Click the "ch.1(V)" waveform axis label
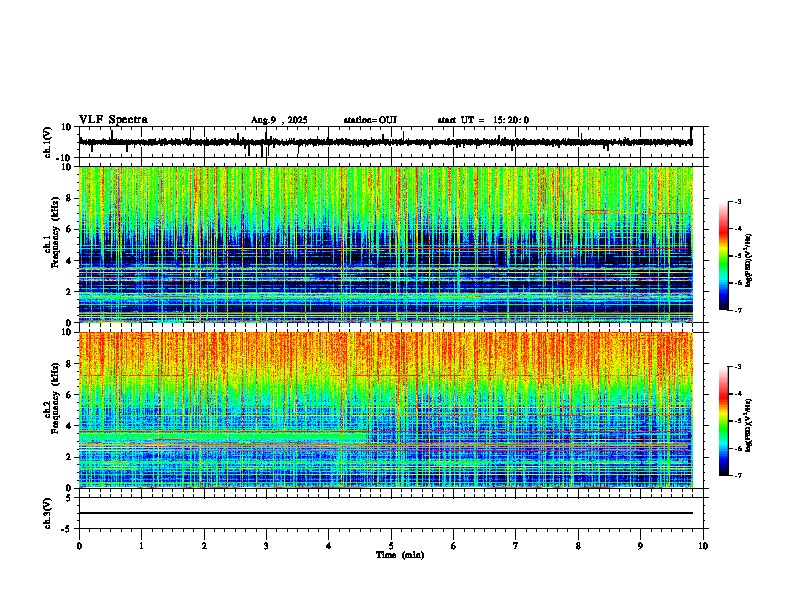Image resolution: width=792 pixels, height=612 pixels. [x=48, y=142]
